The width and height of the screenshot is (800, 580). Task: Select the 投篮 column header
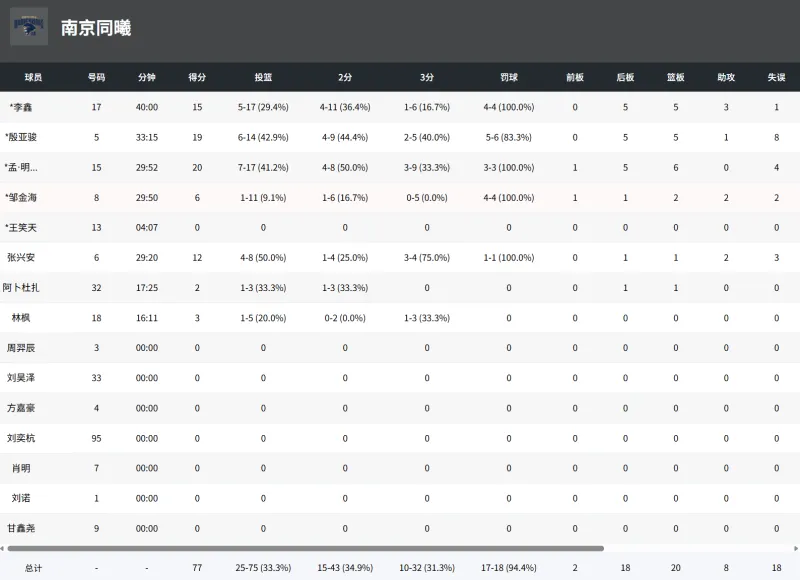click(263, 77)
